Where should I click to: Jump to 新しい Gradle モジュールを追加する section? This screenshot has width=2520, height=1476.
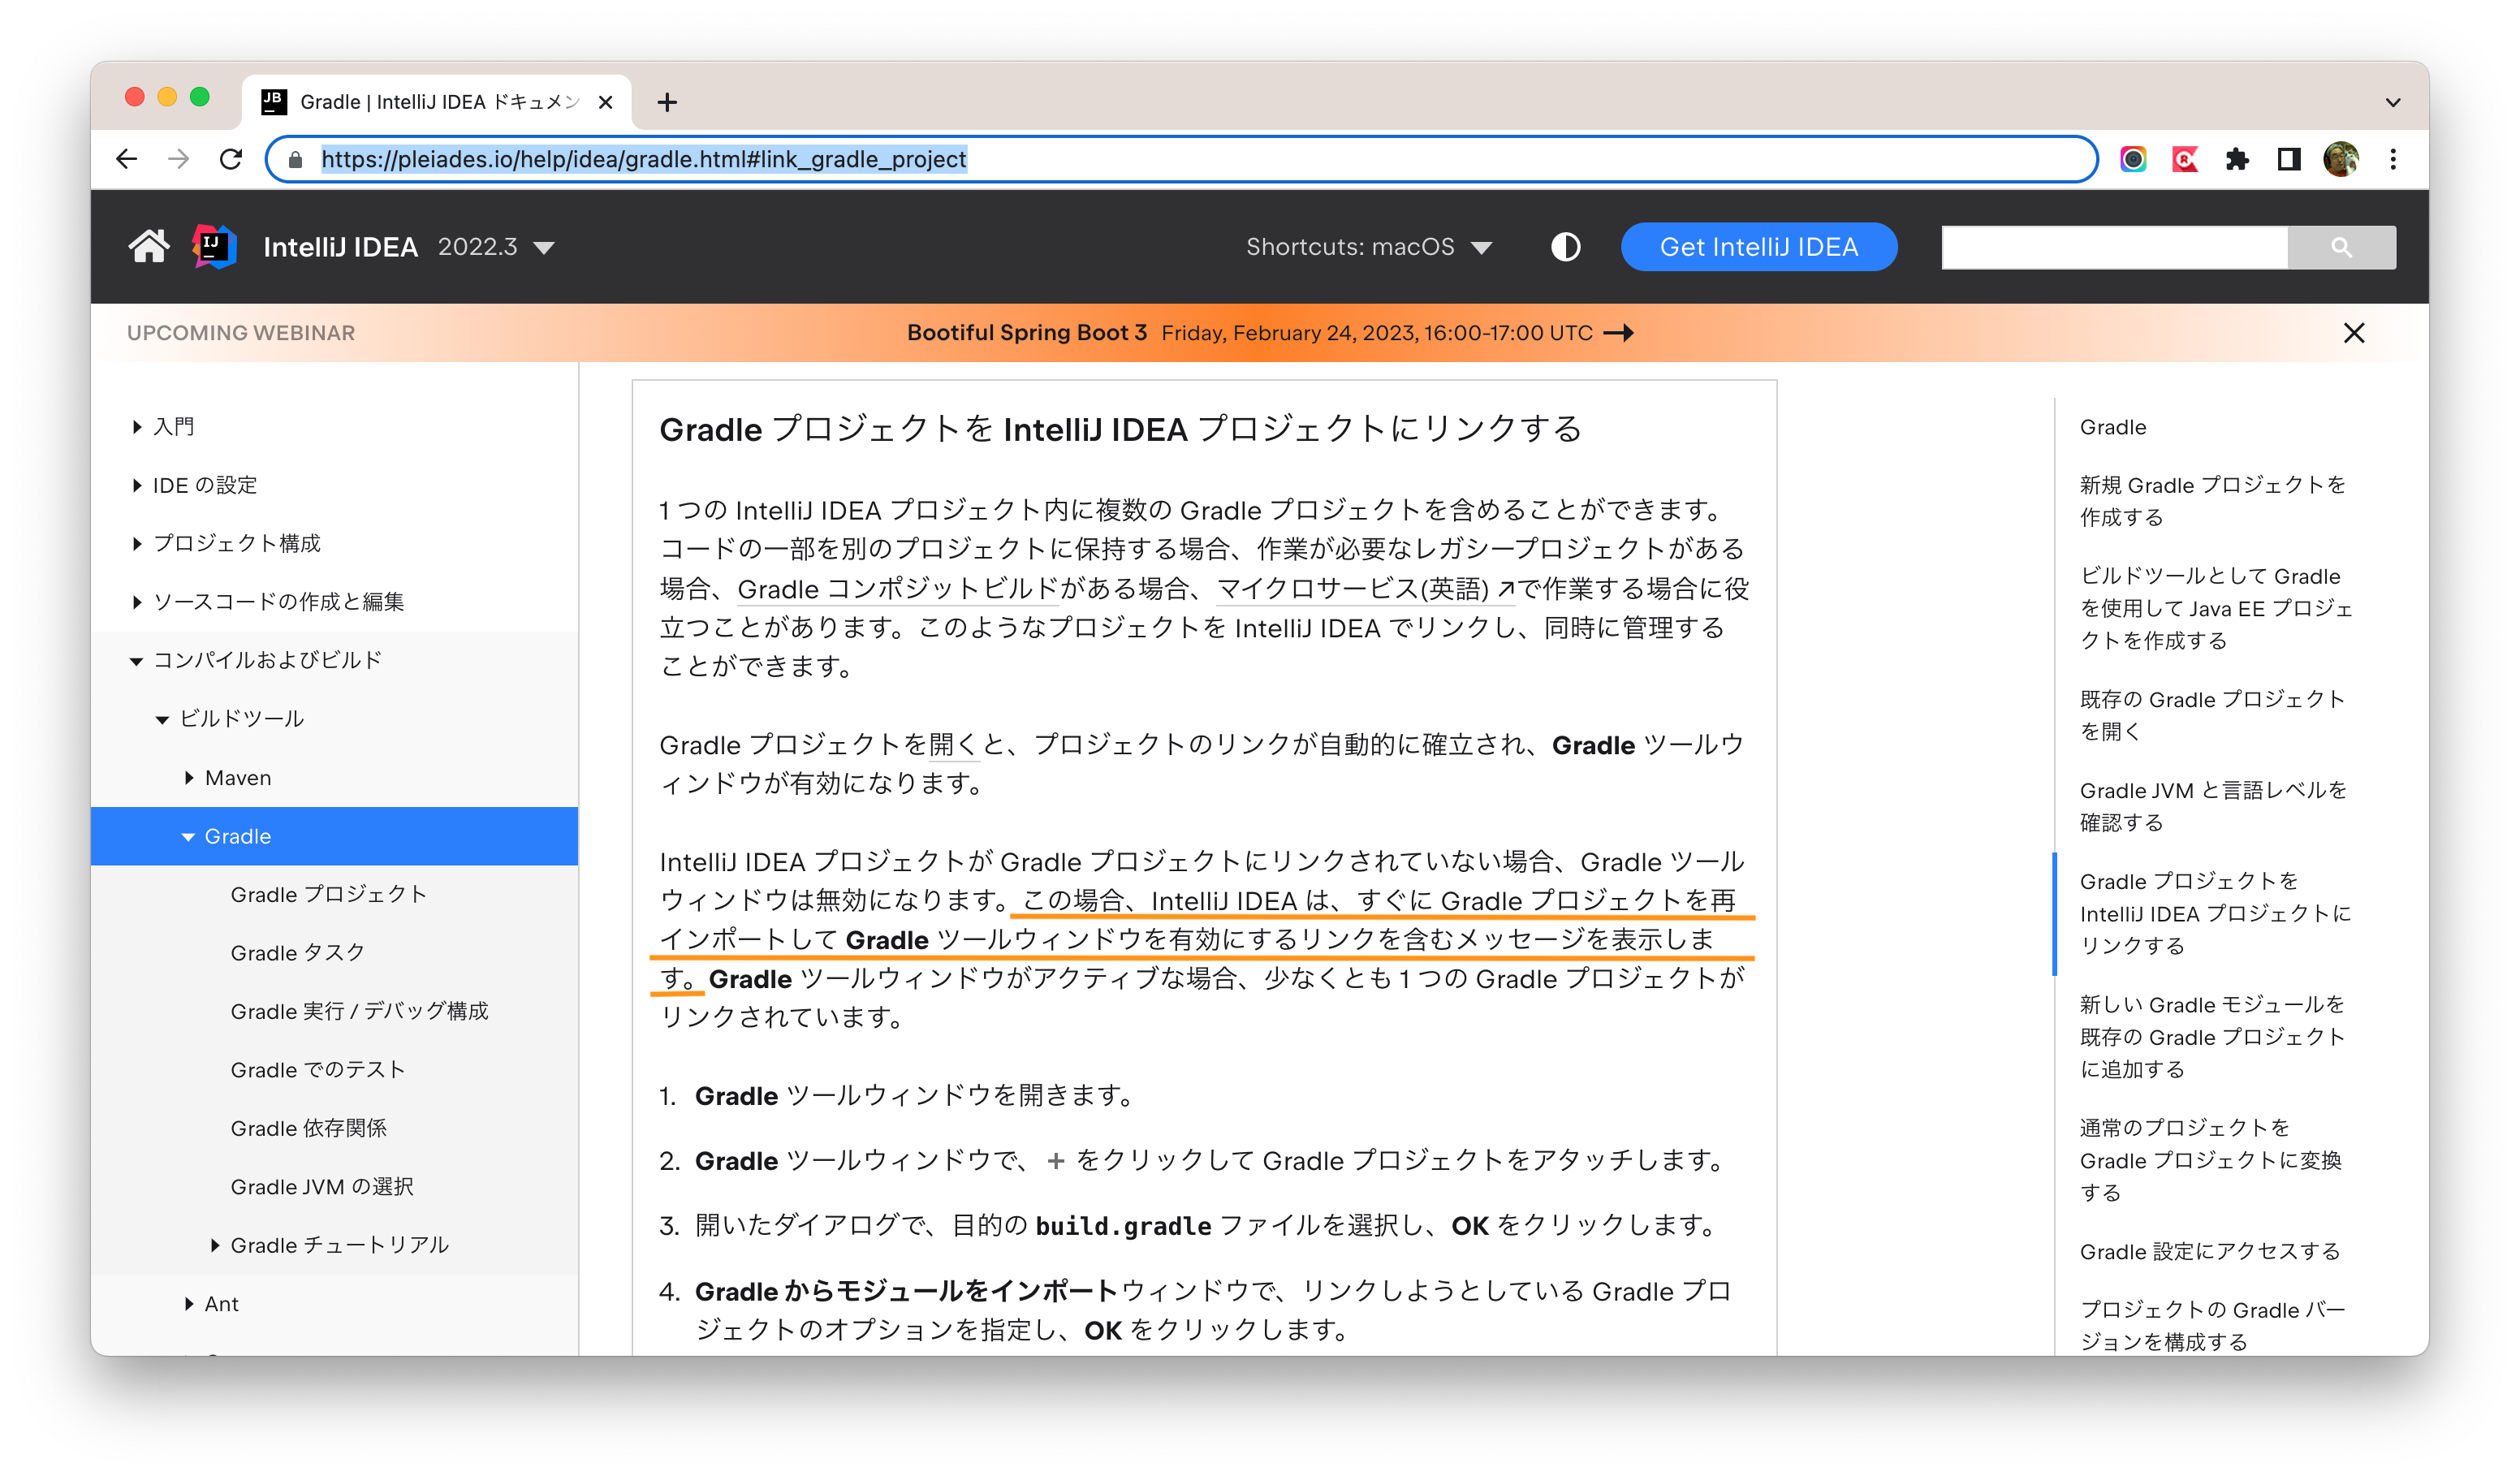pyautogui.click(x=2212, y=1037)
